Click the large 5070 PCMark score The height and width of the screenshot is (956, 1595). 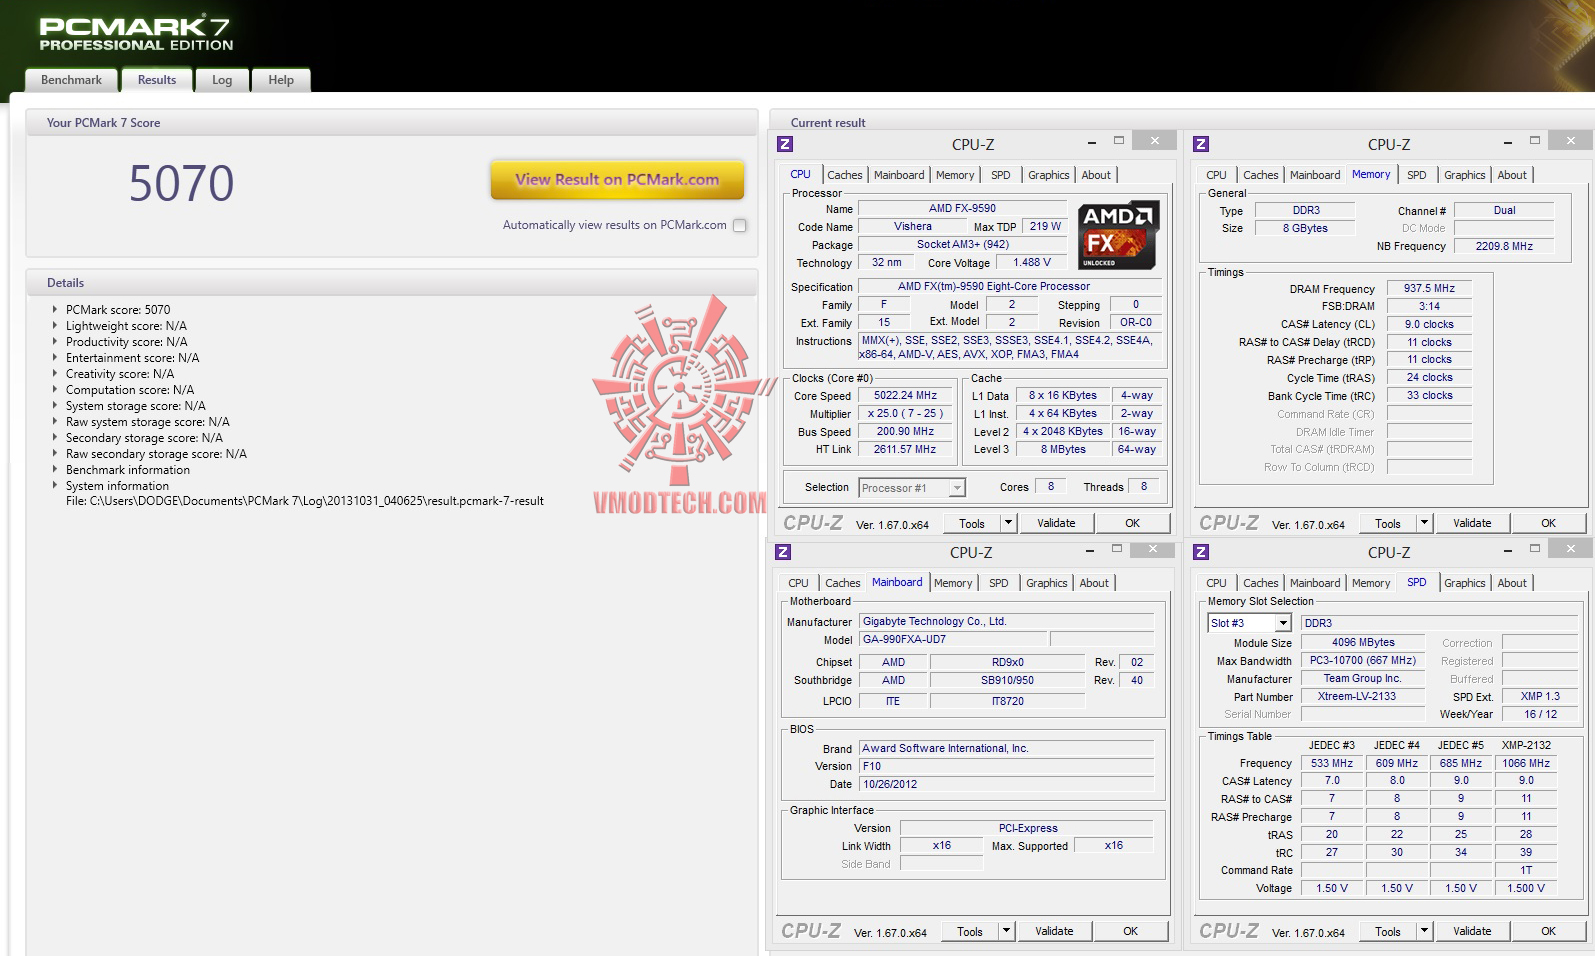click(181, 184)
